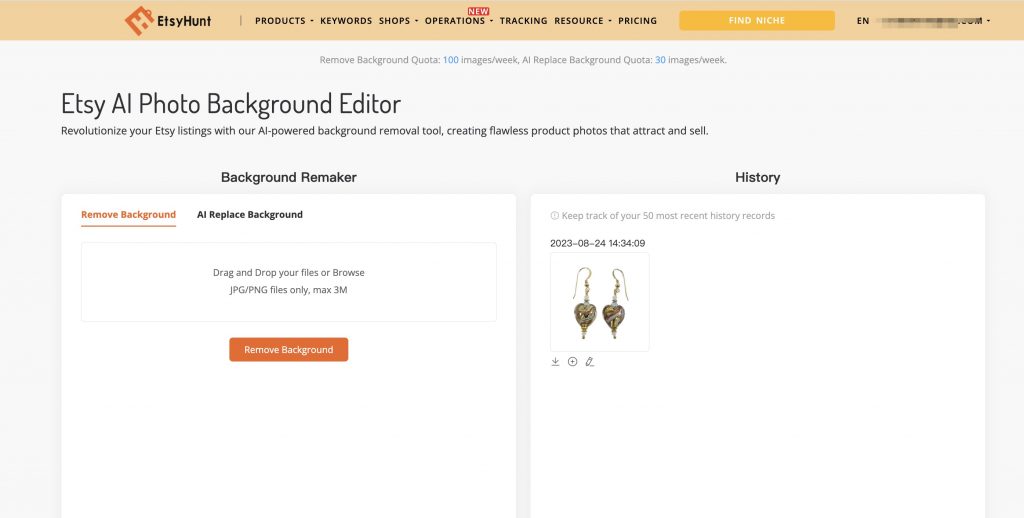
Task: Click the drag and drop upload area
Action: tap(289, 282)
